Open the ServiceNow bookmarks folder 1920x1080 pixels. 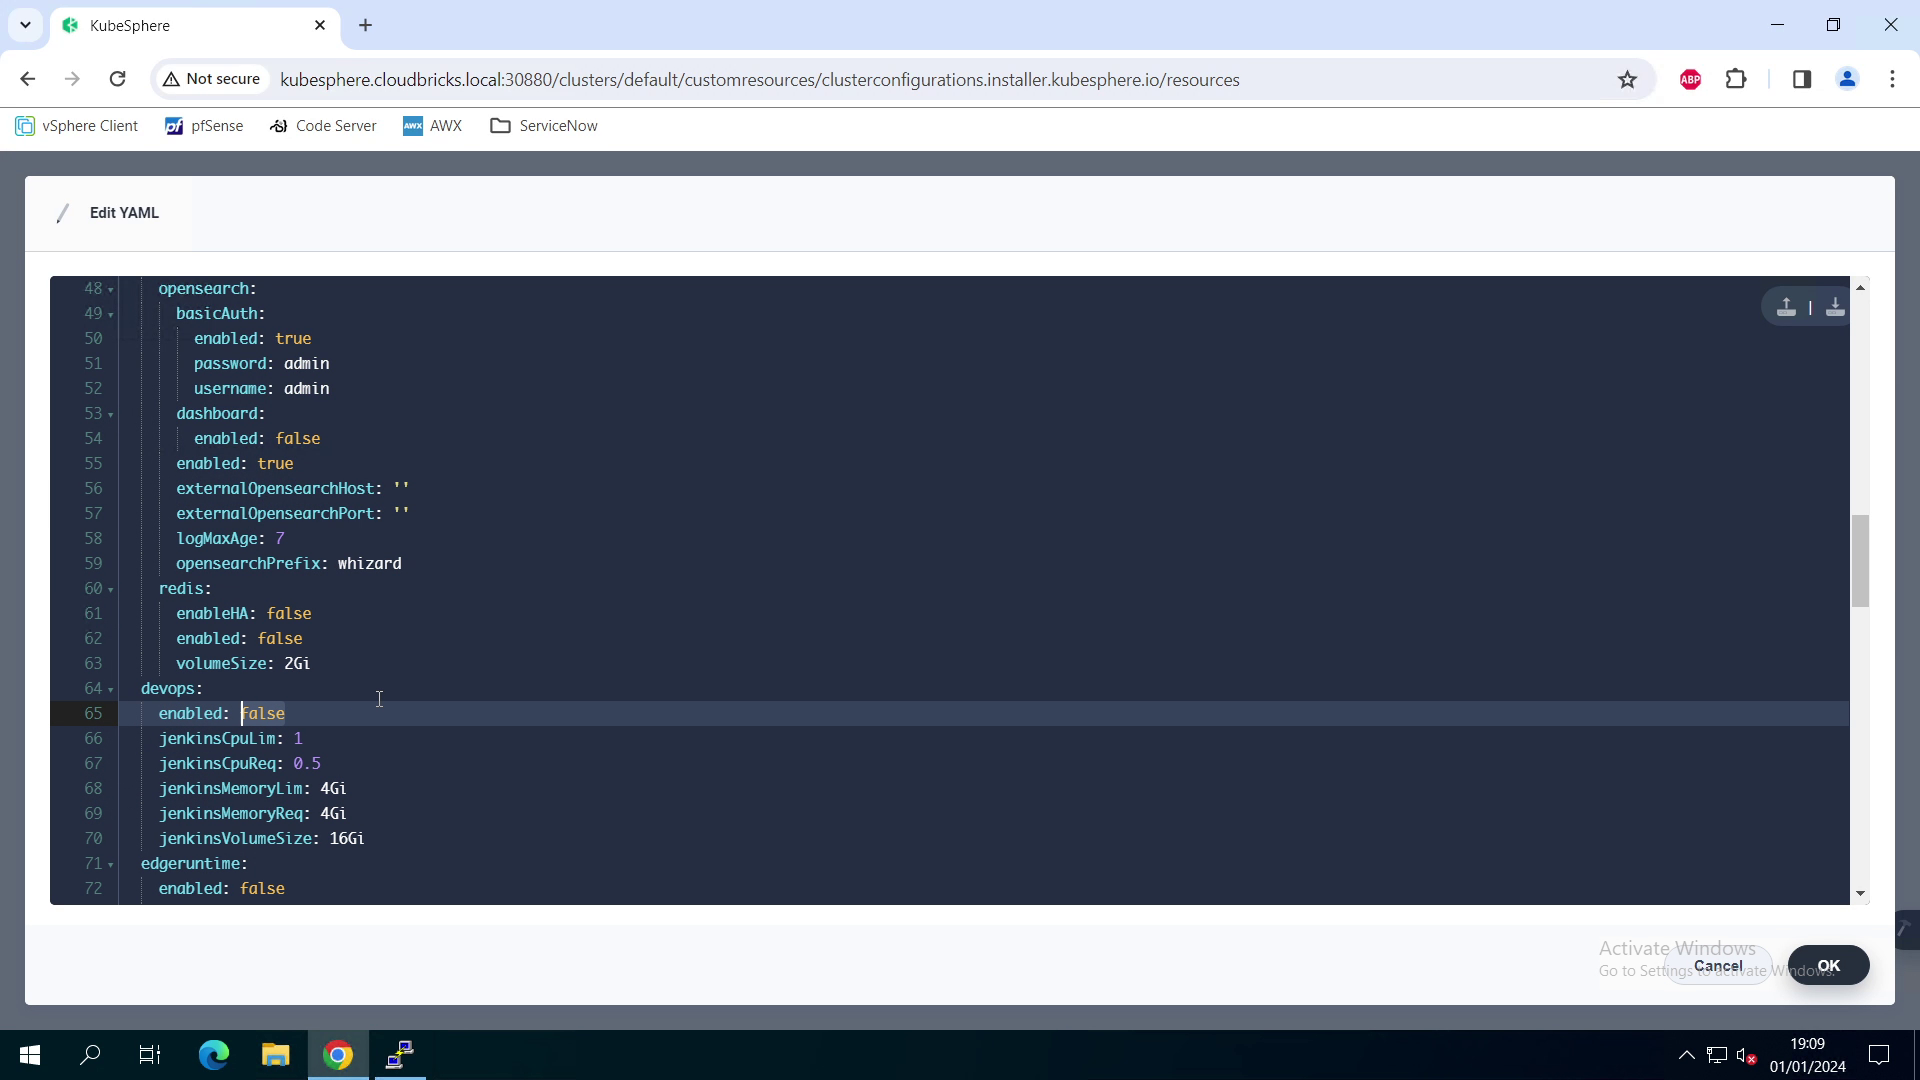click(544, 126)
